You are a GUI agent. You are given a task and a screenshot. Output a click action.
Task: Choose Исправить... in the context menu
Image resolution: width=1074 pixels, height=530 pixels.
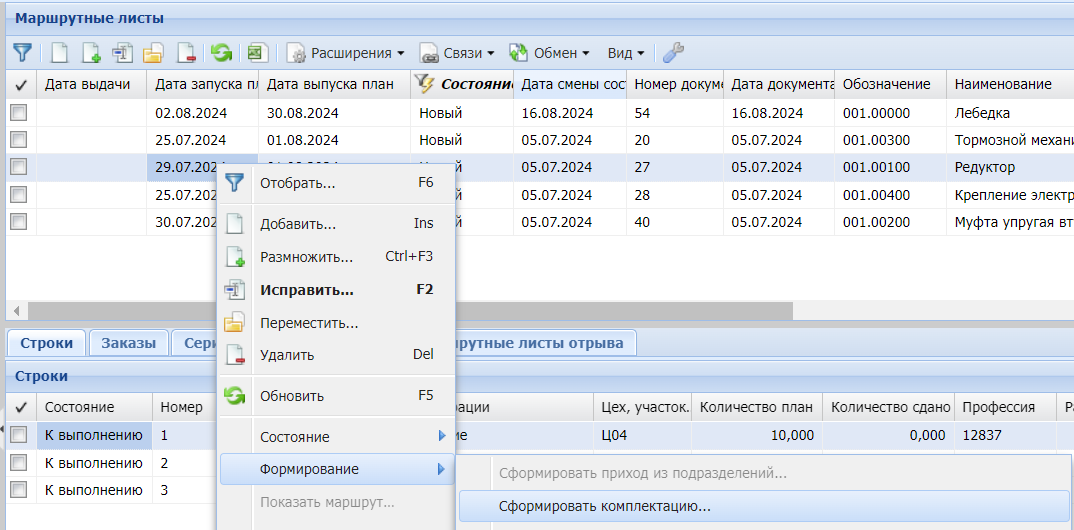coord(306,290)
